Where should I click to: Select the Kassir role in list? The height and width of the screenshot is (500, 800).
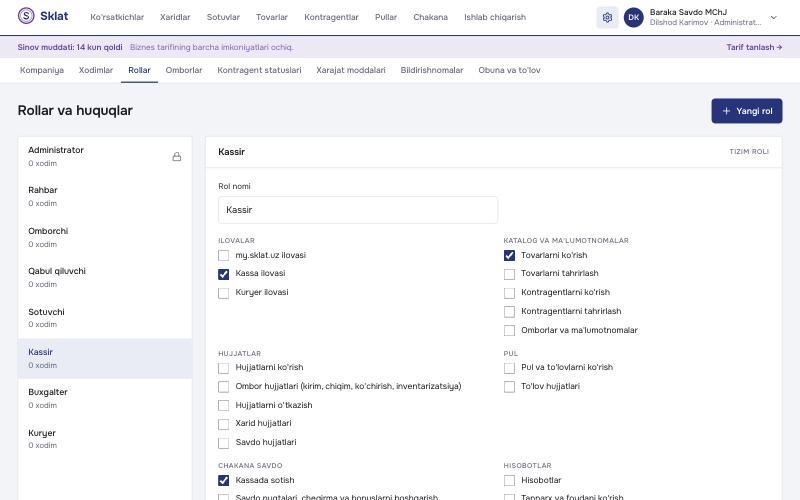pos(105,358)
